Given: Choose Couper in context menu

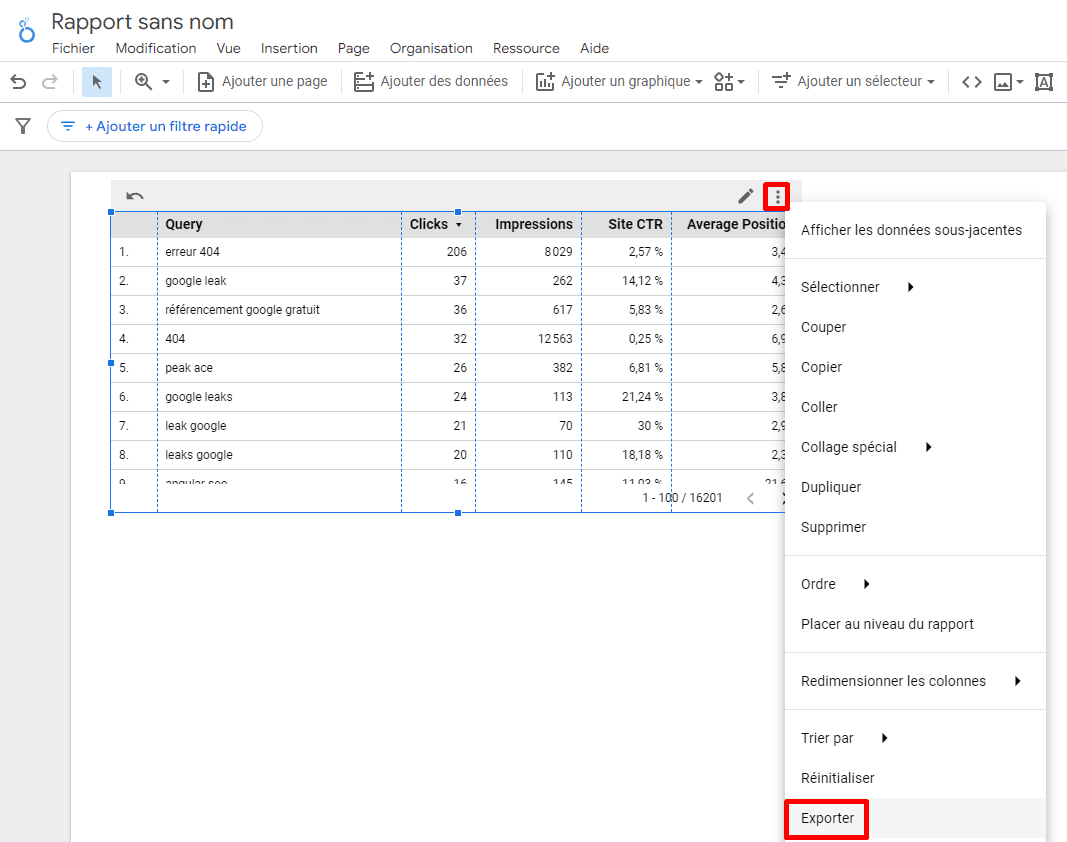Looking at the screenshot, I should pyautogui.click(x=915, y=327).
